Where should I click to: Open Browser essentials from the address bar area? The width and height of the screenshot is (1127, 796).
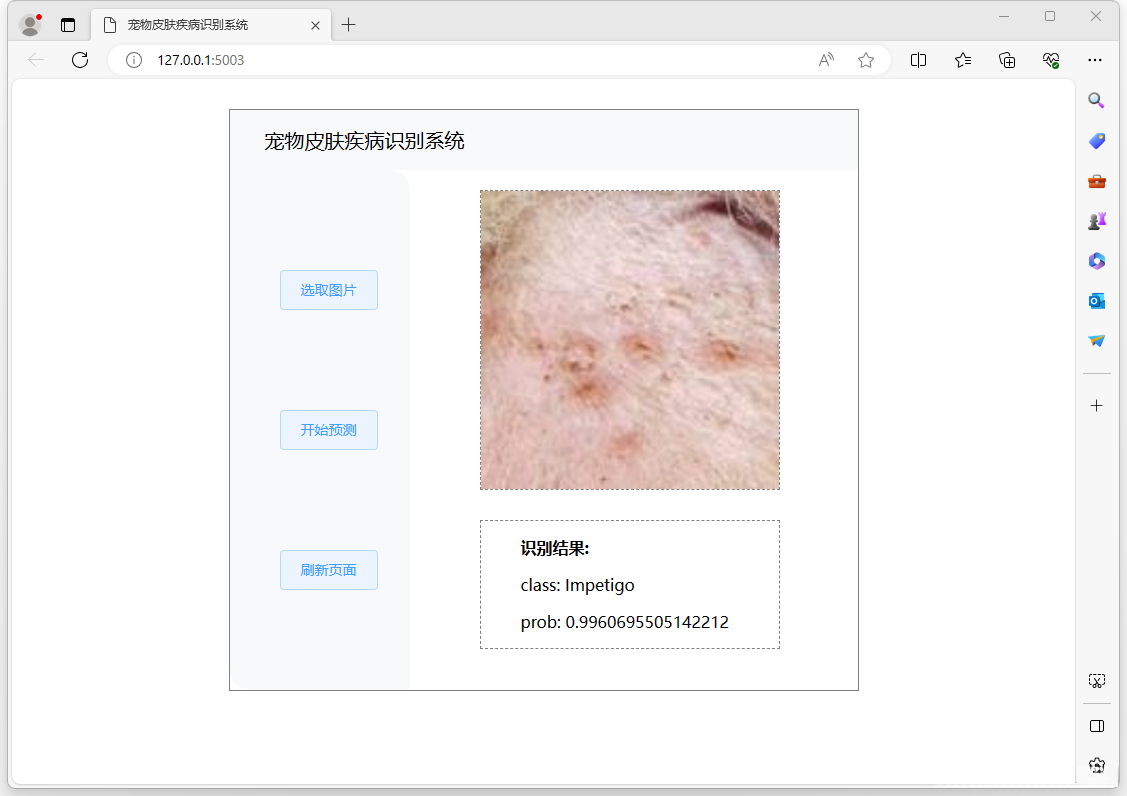[x=1051, y=60]
